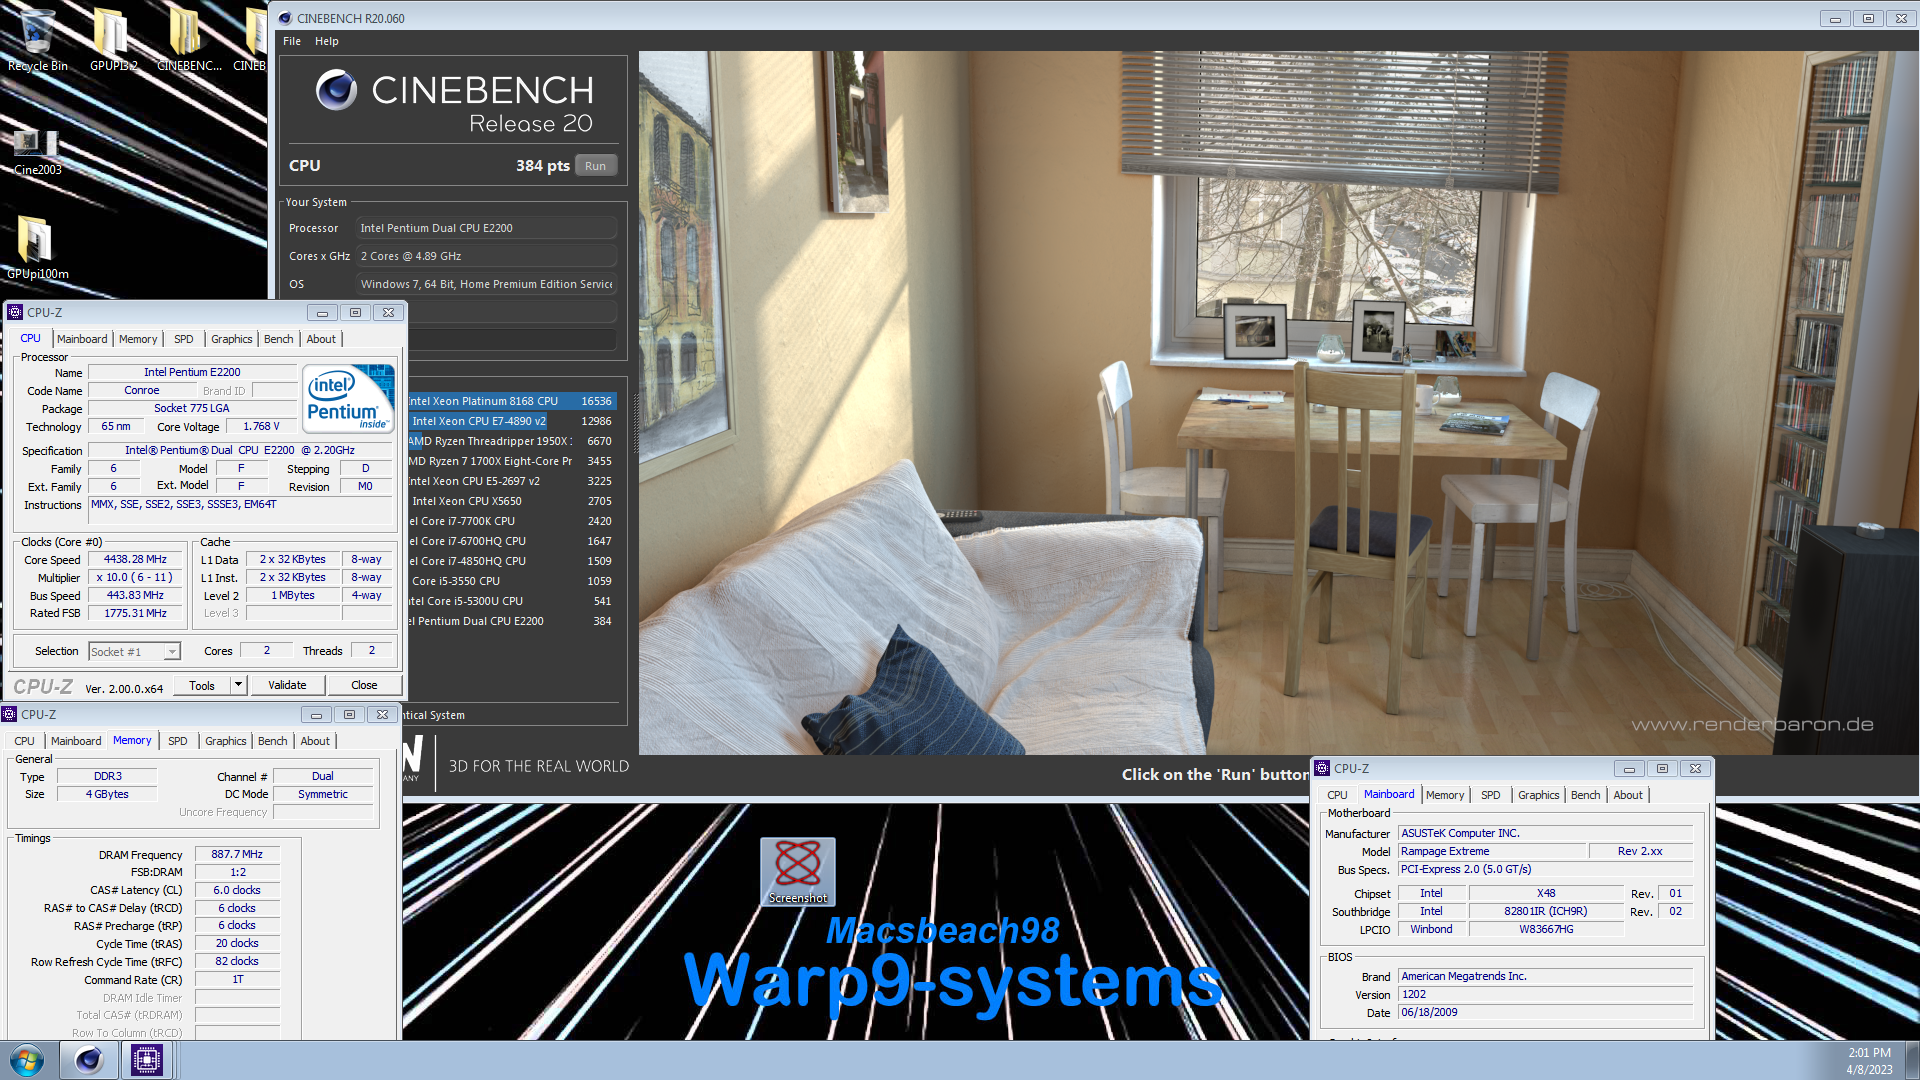Open the Recycle Bin desktop icon
This screenshot has height=1080, width=1920.
37,38
